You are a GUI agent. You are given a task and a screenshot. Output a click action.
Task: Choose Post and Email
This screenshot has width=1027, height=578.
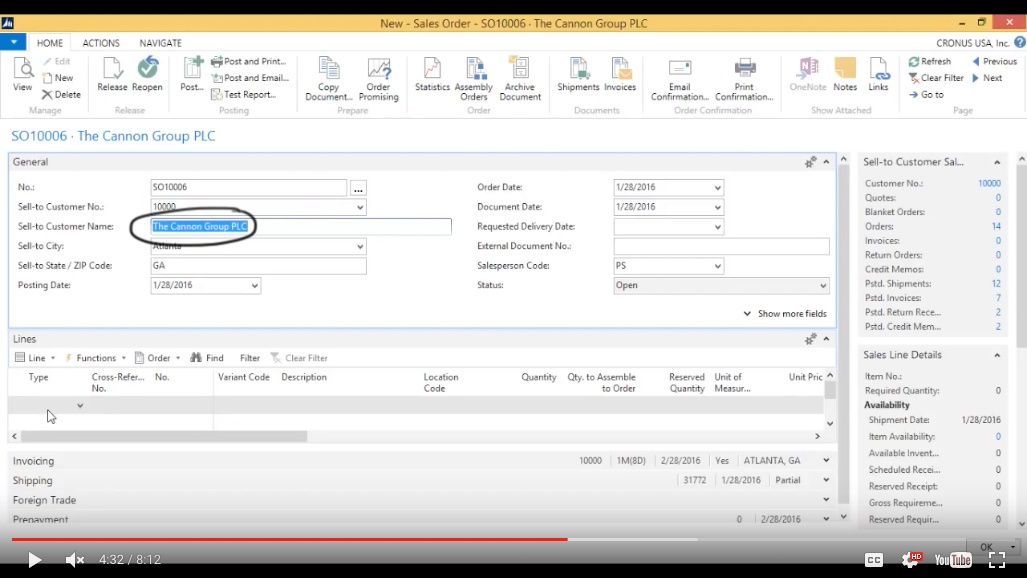[x=250, y=77]
